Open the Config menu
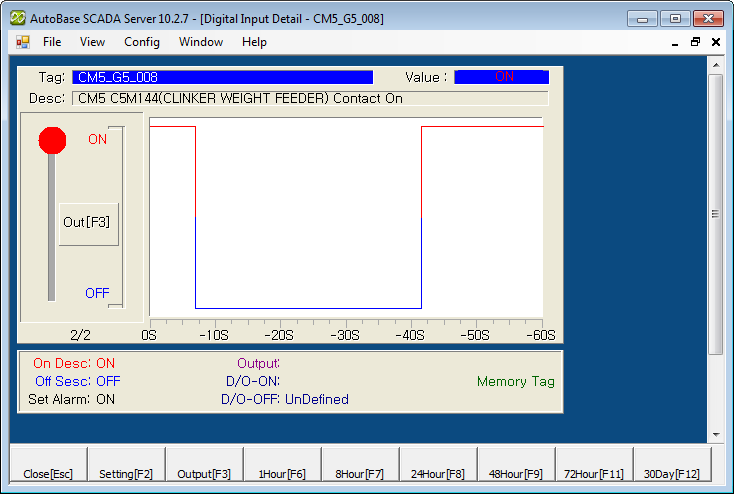This screenshot has width=734, height=494. 142,42
